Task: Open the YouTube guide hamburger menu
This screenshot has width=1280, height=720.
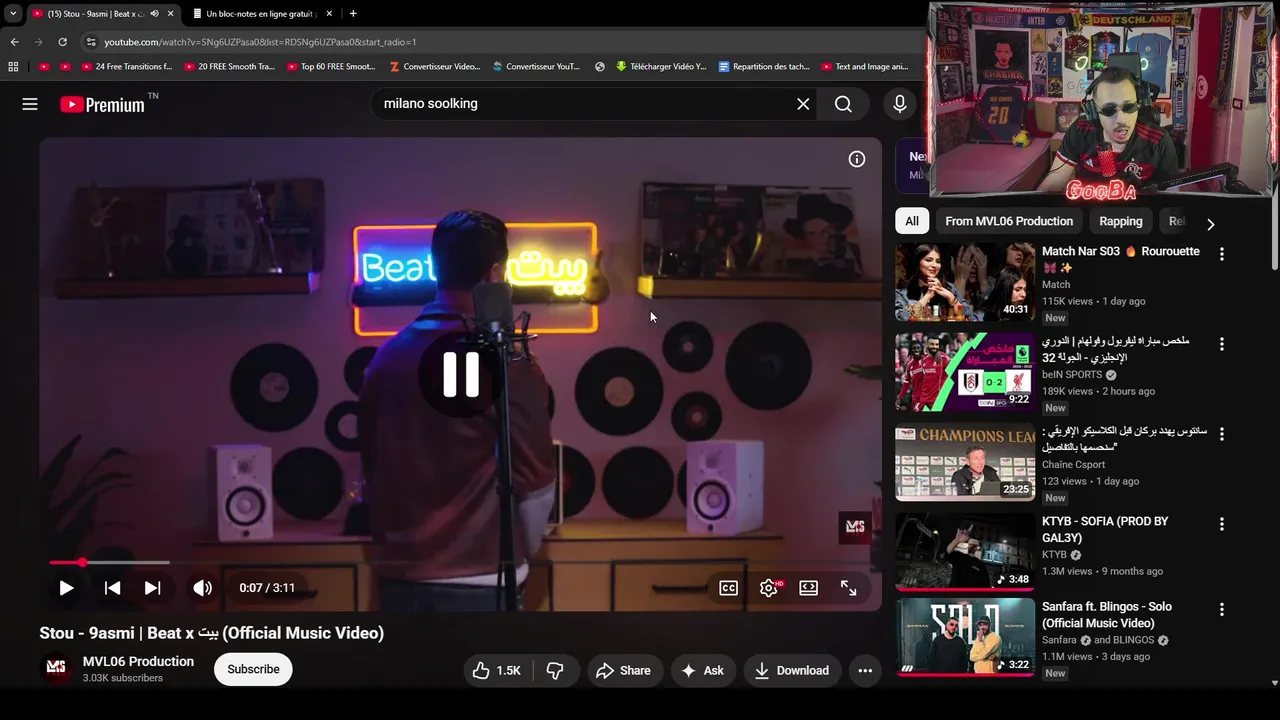Action: [30, 104]
